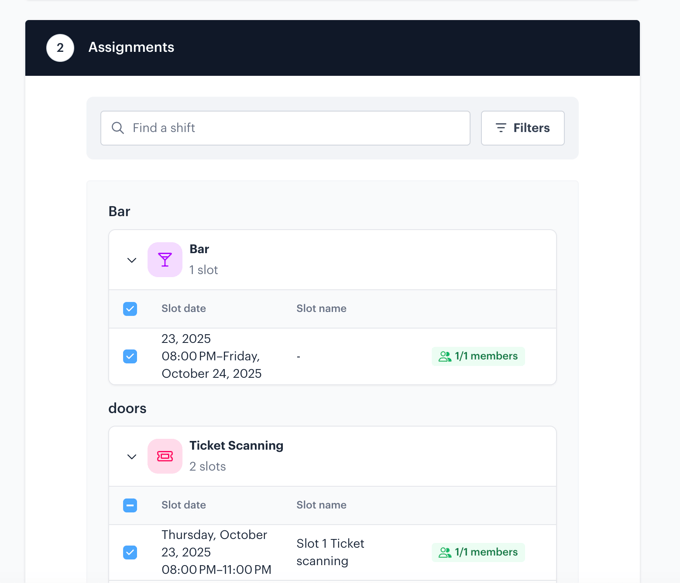
Task: Toggle the select-all checkbox in Bar table header
Action: click(x=130, y=309)
